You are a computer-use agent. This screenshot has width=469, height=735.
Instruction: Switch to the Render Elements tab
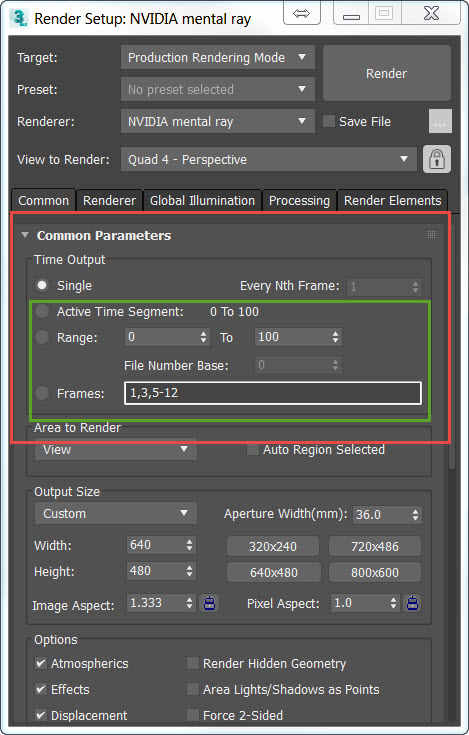click(x=393, y=201)
